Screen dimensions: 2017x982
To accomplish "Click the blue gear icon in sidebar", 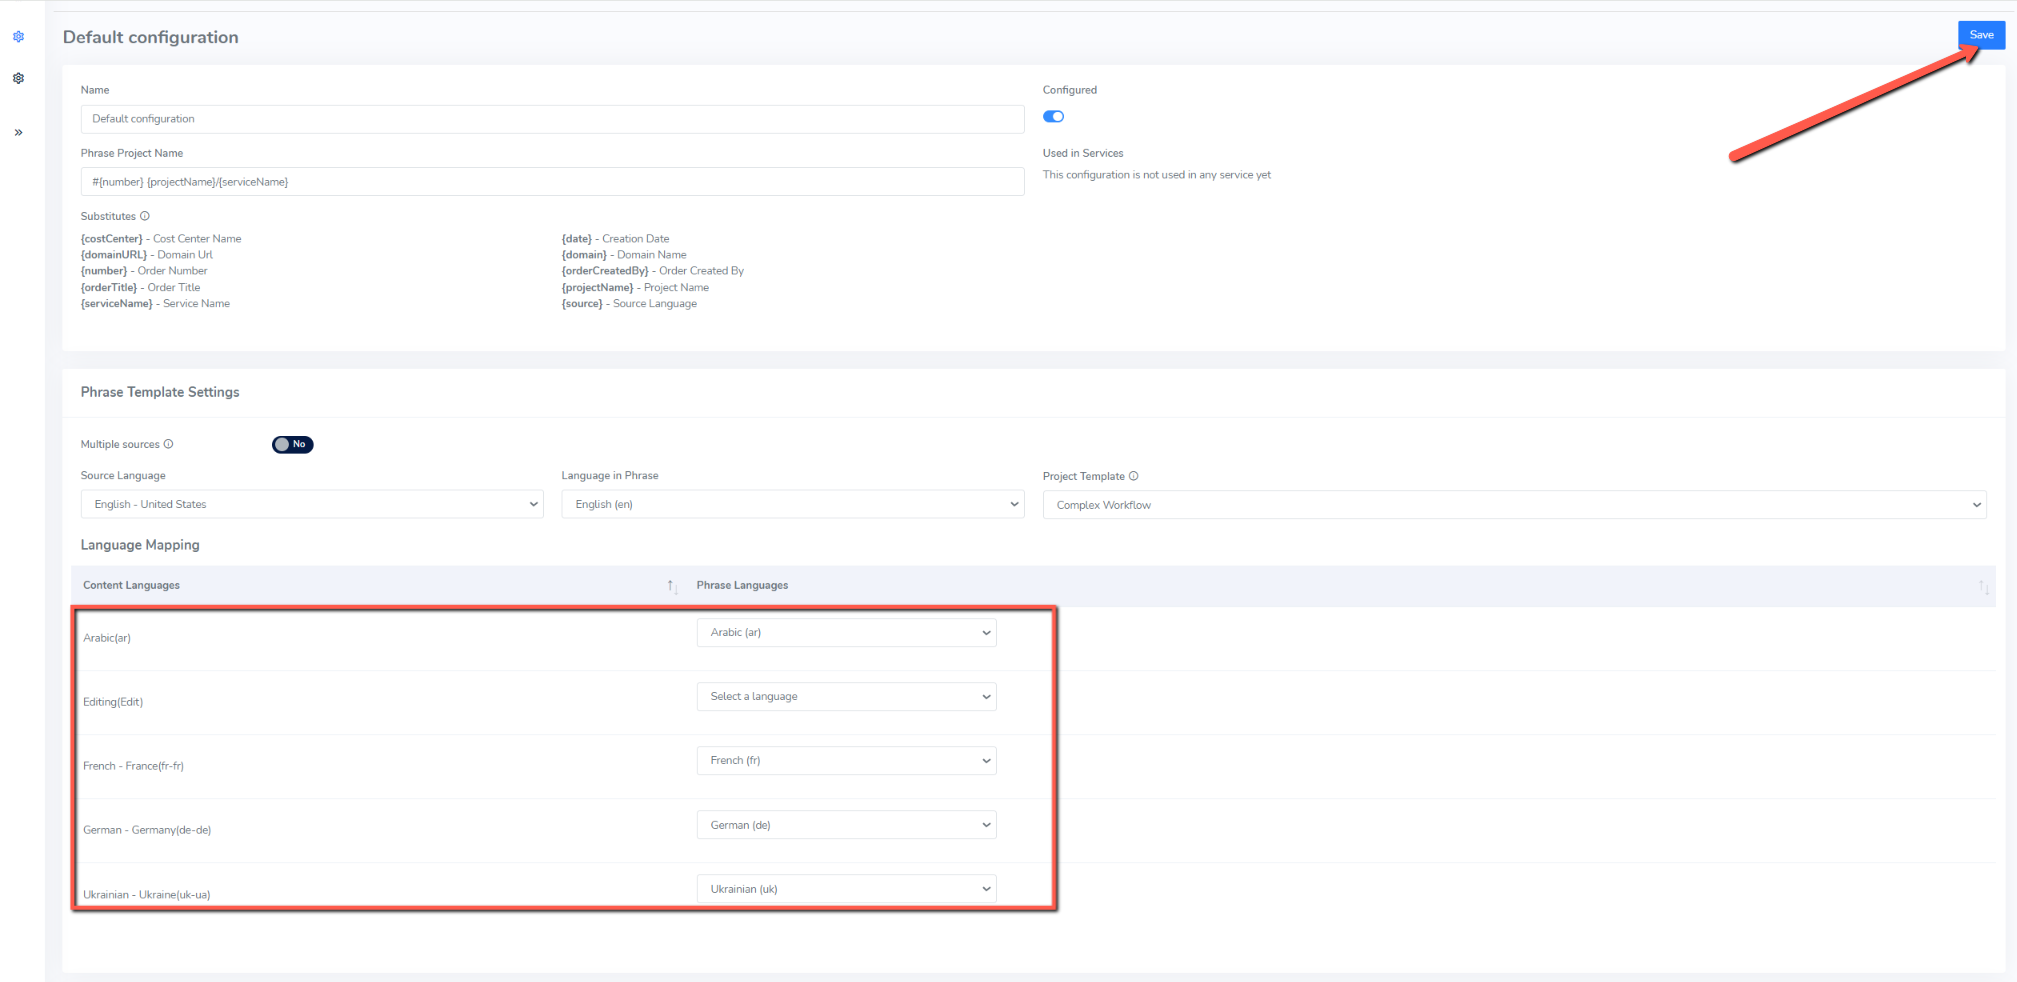I will 18,36.
